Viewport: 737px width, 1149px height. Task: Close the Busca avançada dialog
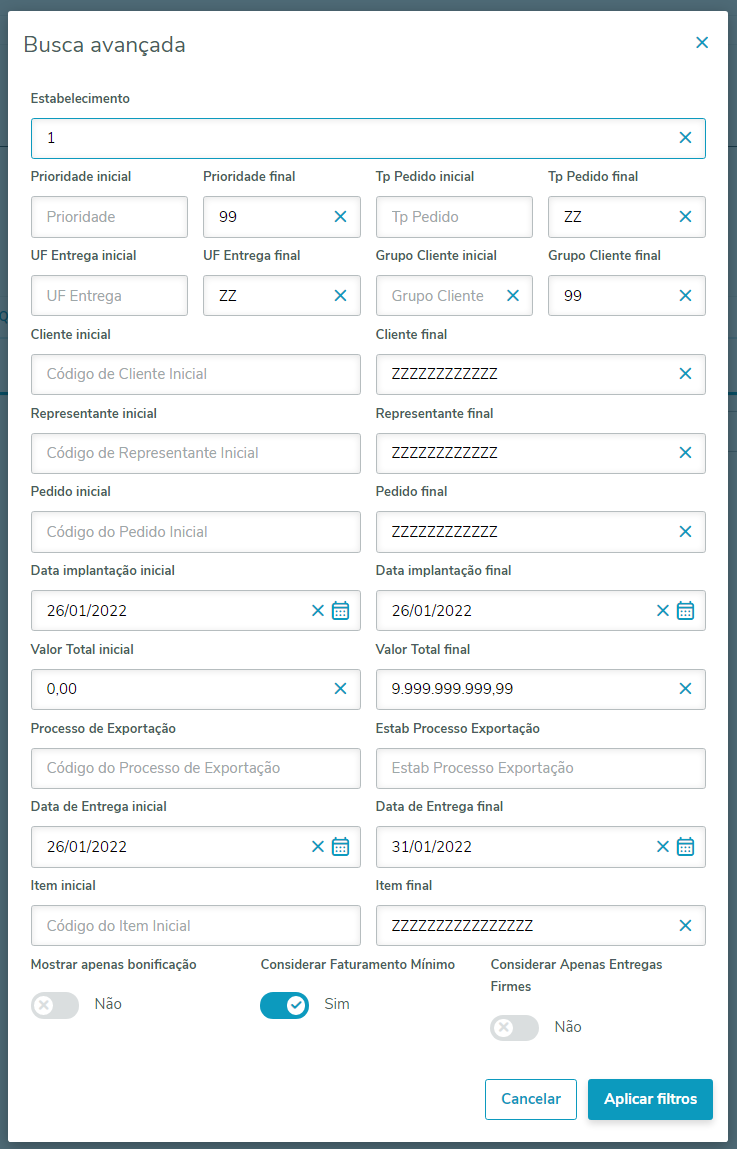(x=702, y=43)
